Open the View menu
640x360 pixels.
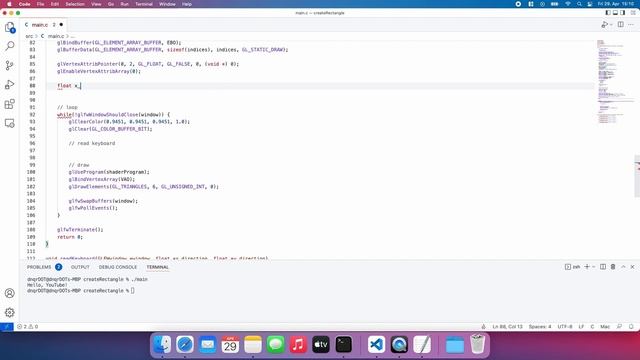96,4
